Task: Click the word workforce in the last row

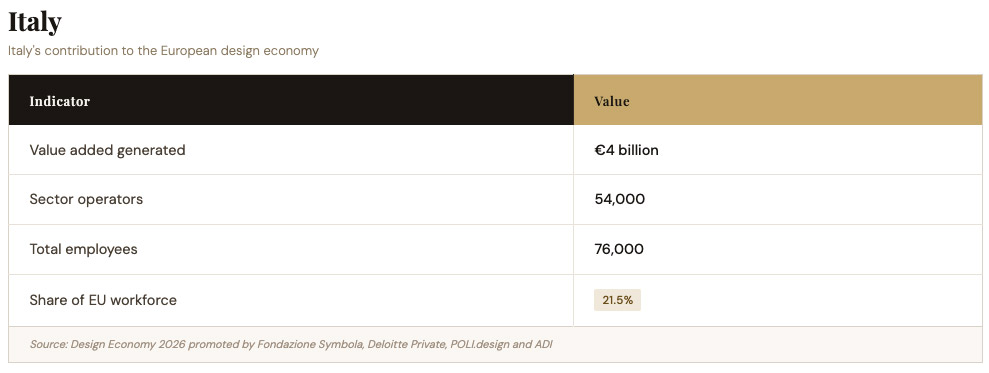Action: click(x=146, y=300)
